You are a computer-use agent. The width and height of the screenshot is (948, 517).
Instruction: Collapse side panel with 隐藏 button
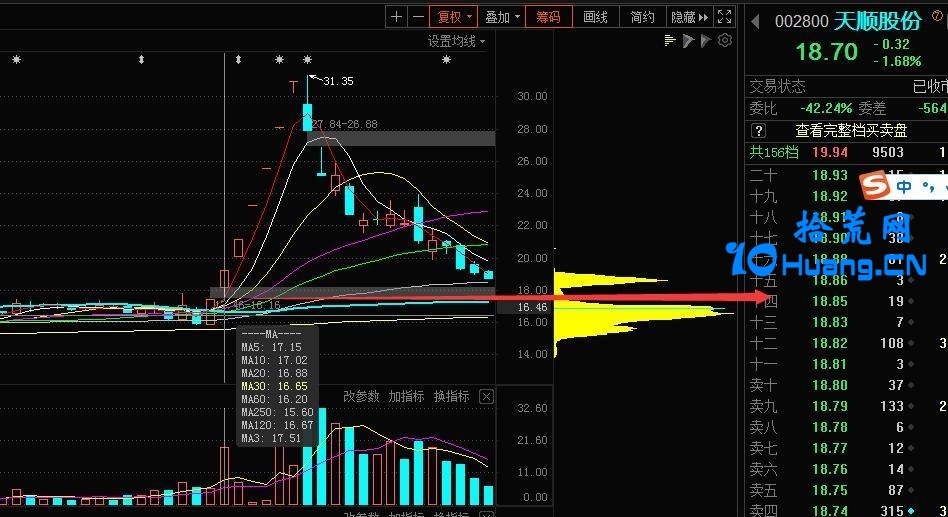(689, 17)
